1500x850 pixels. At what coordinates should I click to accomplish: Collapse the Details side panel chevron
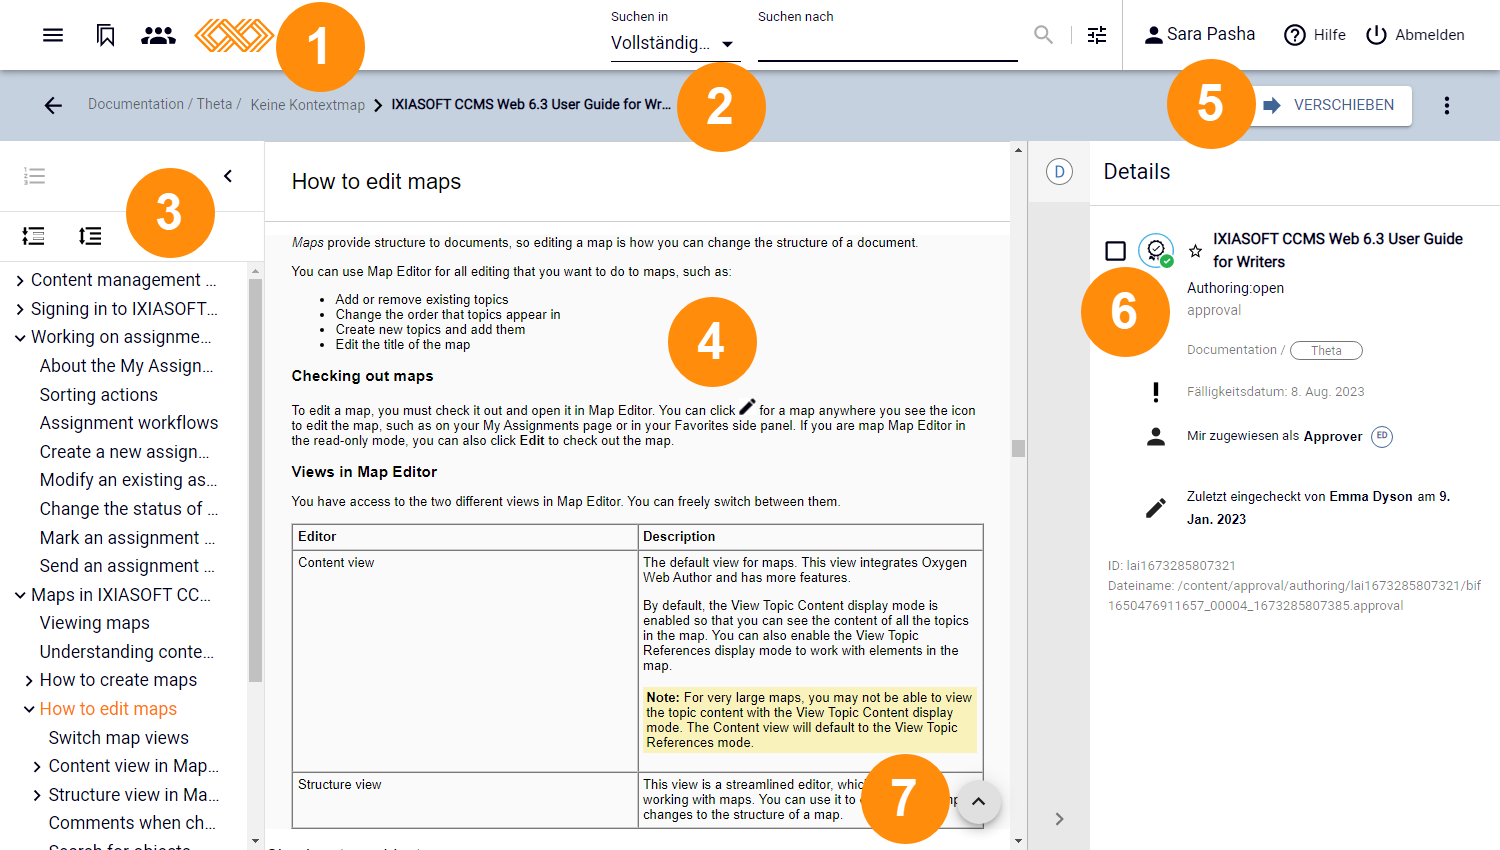1059,819
